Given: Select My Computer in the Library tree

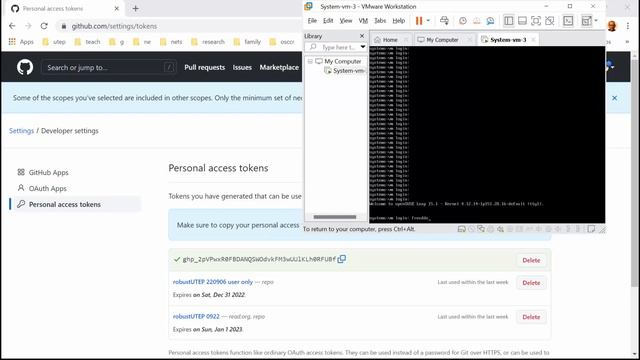Looking at the screenshot, I should pyautogui.click(x=342, y=61).
